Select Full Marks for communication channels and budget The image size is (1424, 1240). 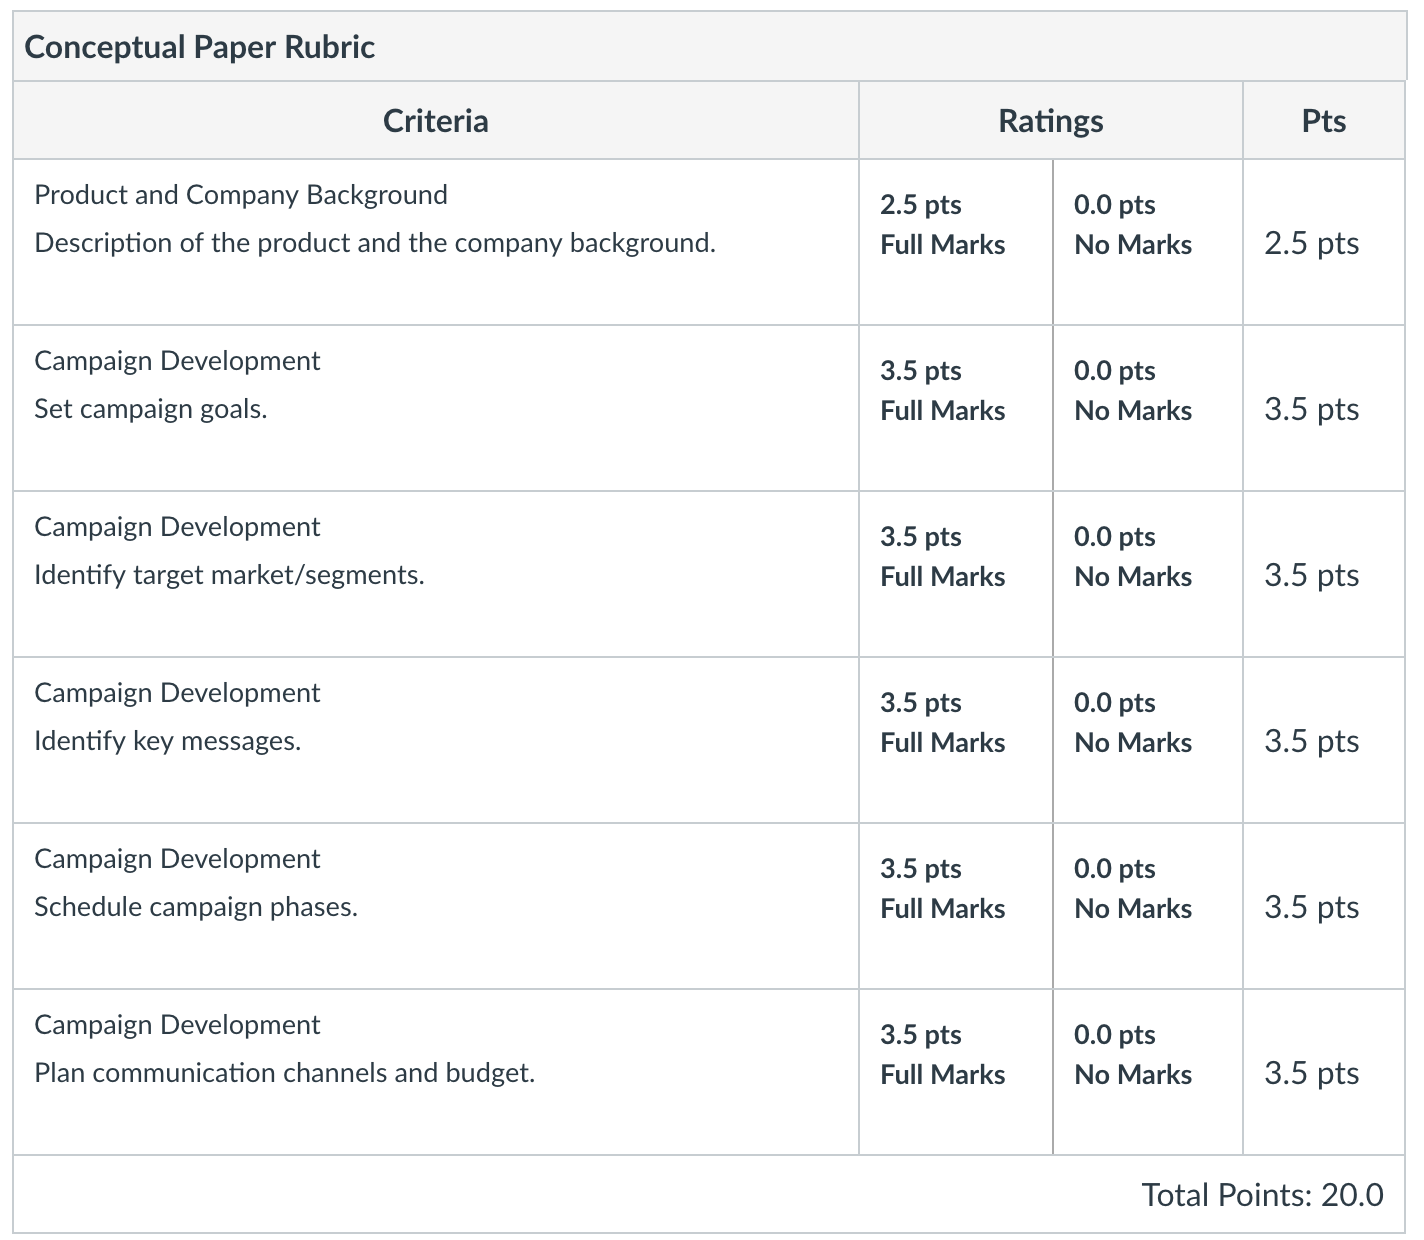956,1072
